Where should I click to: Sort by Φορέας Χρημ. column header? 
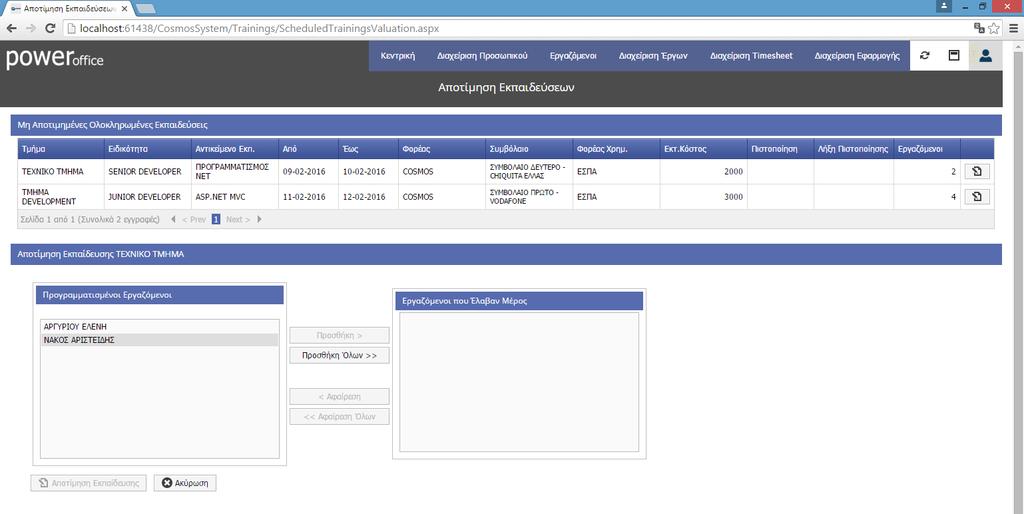[616, 149]
